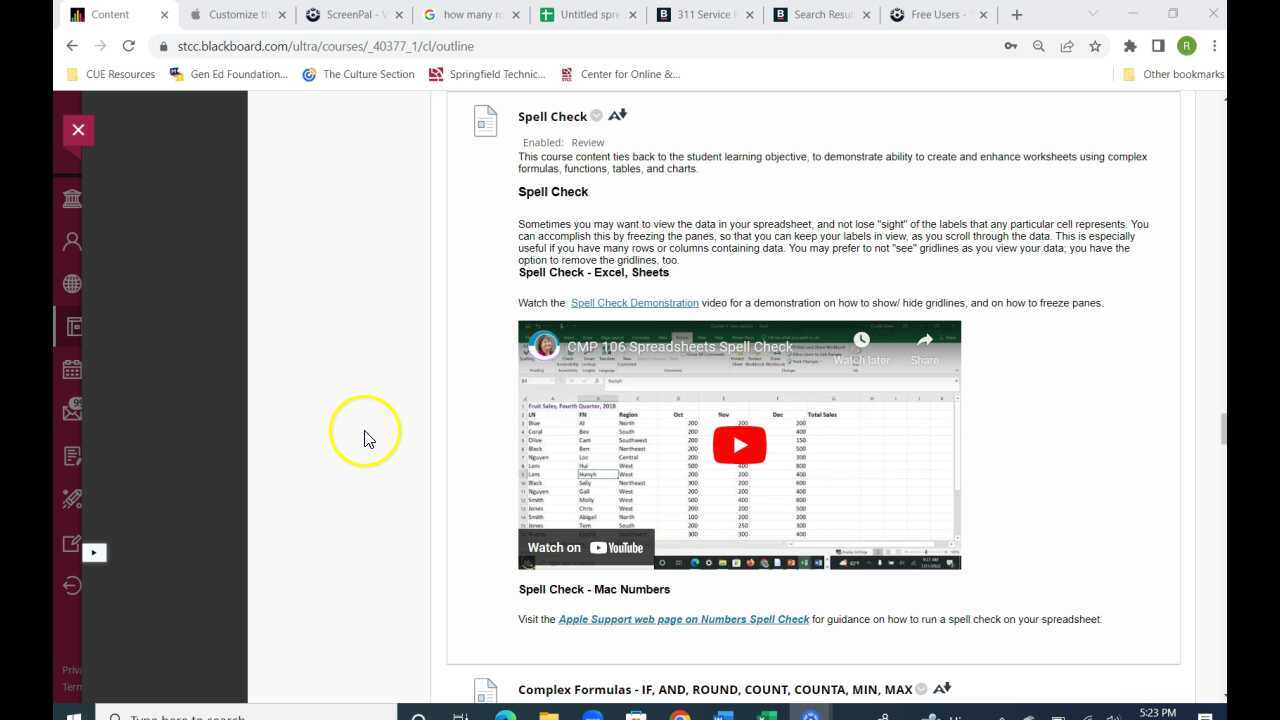Bookmark this page with the star icon
The width and height of the screenshot is (1280, 720).
point(1094,46)
